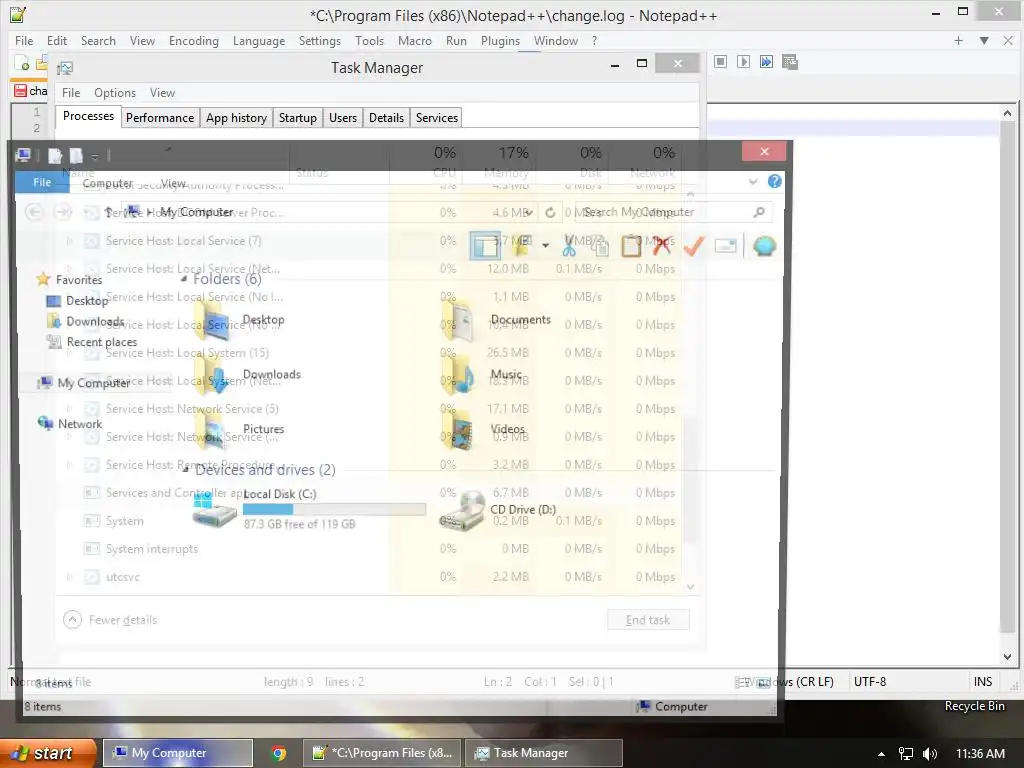Click the INS indicator in Notepad++ status bar
The image size is (1024, 768).
pos(982,681)
